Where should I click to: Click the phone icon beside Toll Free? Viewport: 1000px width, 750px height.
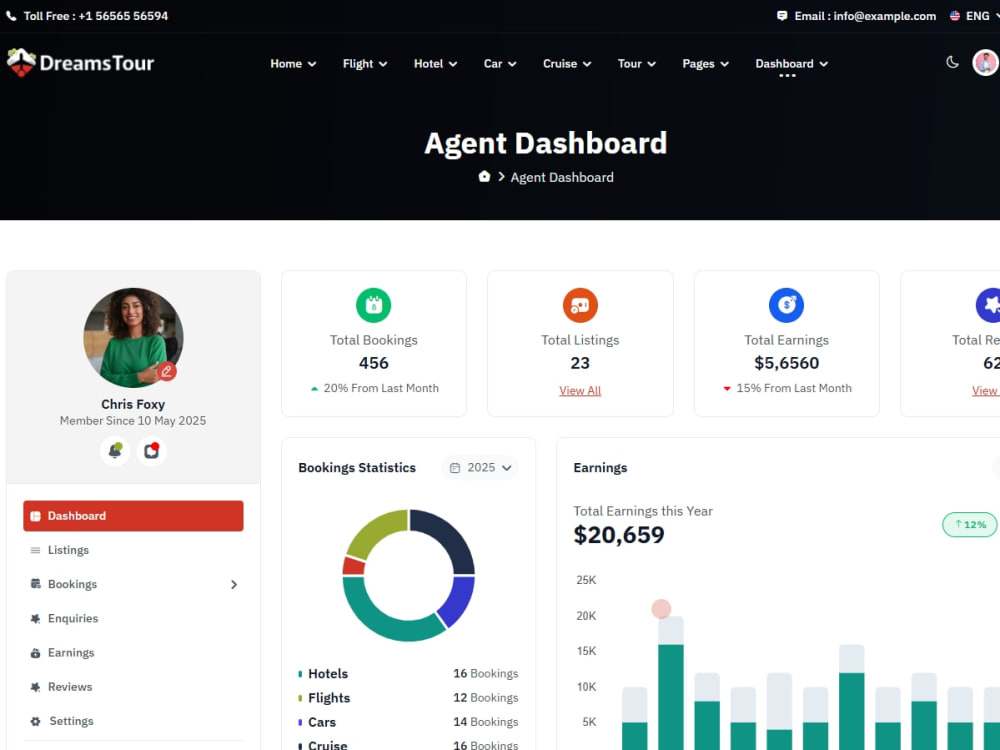[11, 16]
